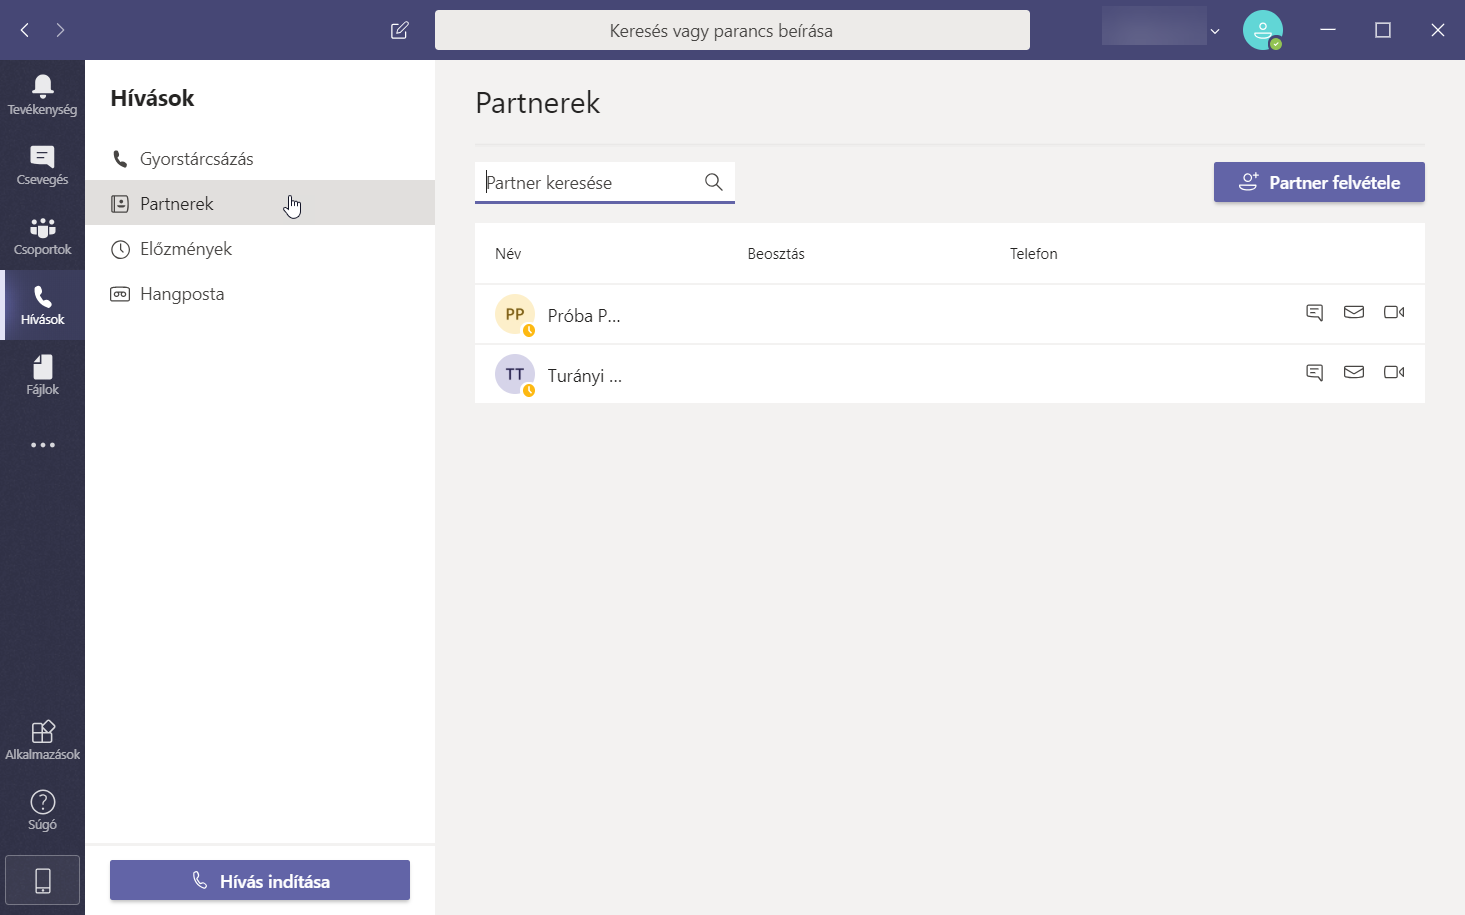Click the Partner keresése search field
This screenshot has width=1465, height=915.
click(x=590, y=183)
